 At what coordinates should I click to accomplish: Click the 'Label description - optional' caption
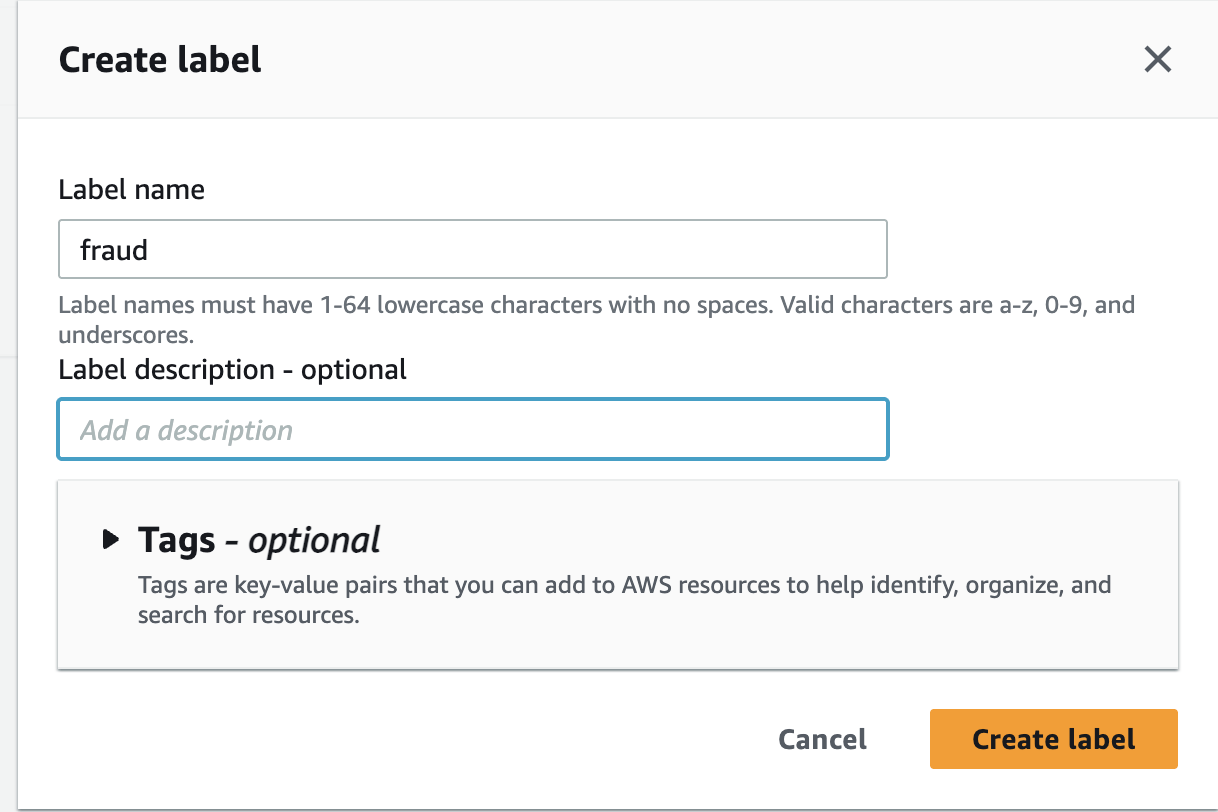coord(232,370)
